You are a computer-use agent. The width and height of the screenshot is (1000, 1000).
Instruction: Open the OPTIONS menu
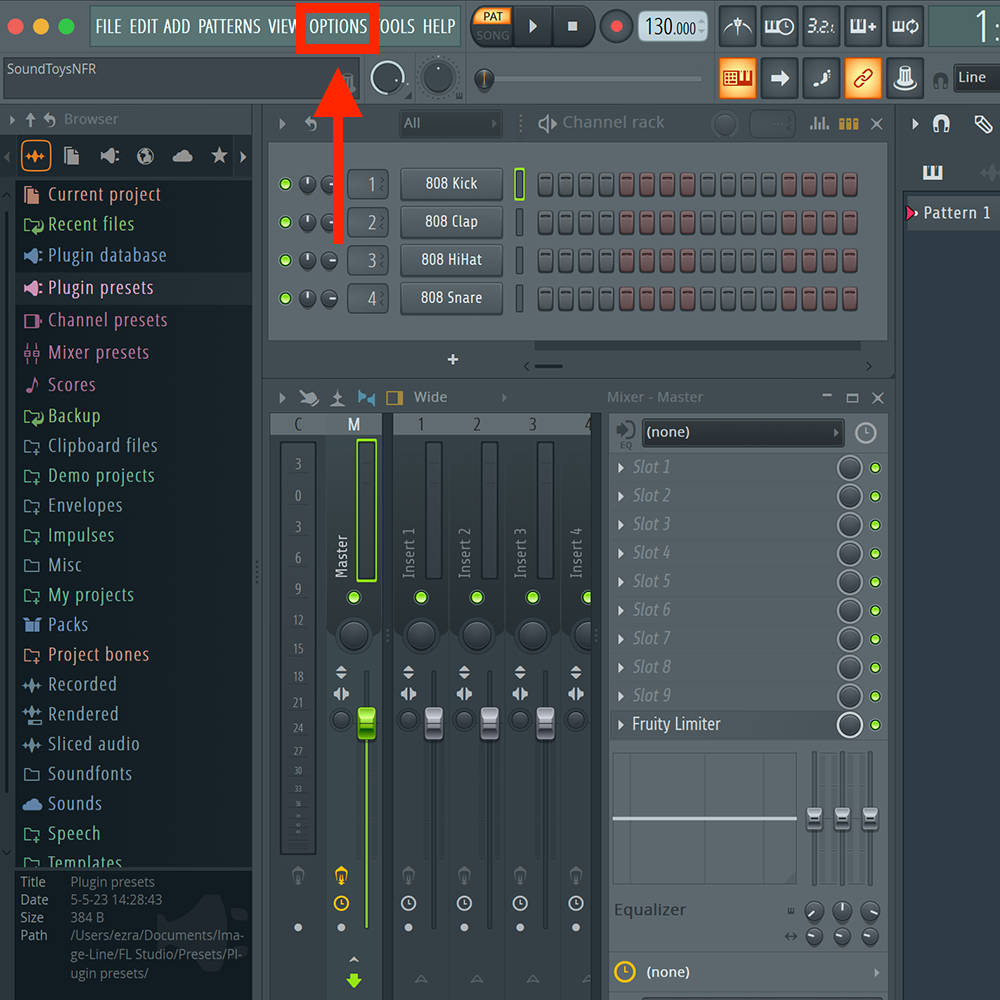pyautogui.click(x=338, y=27)
